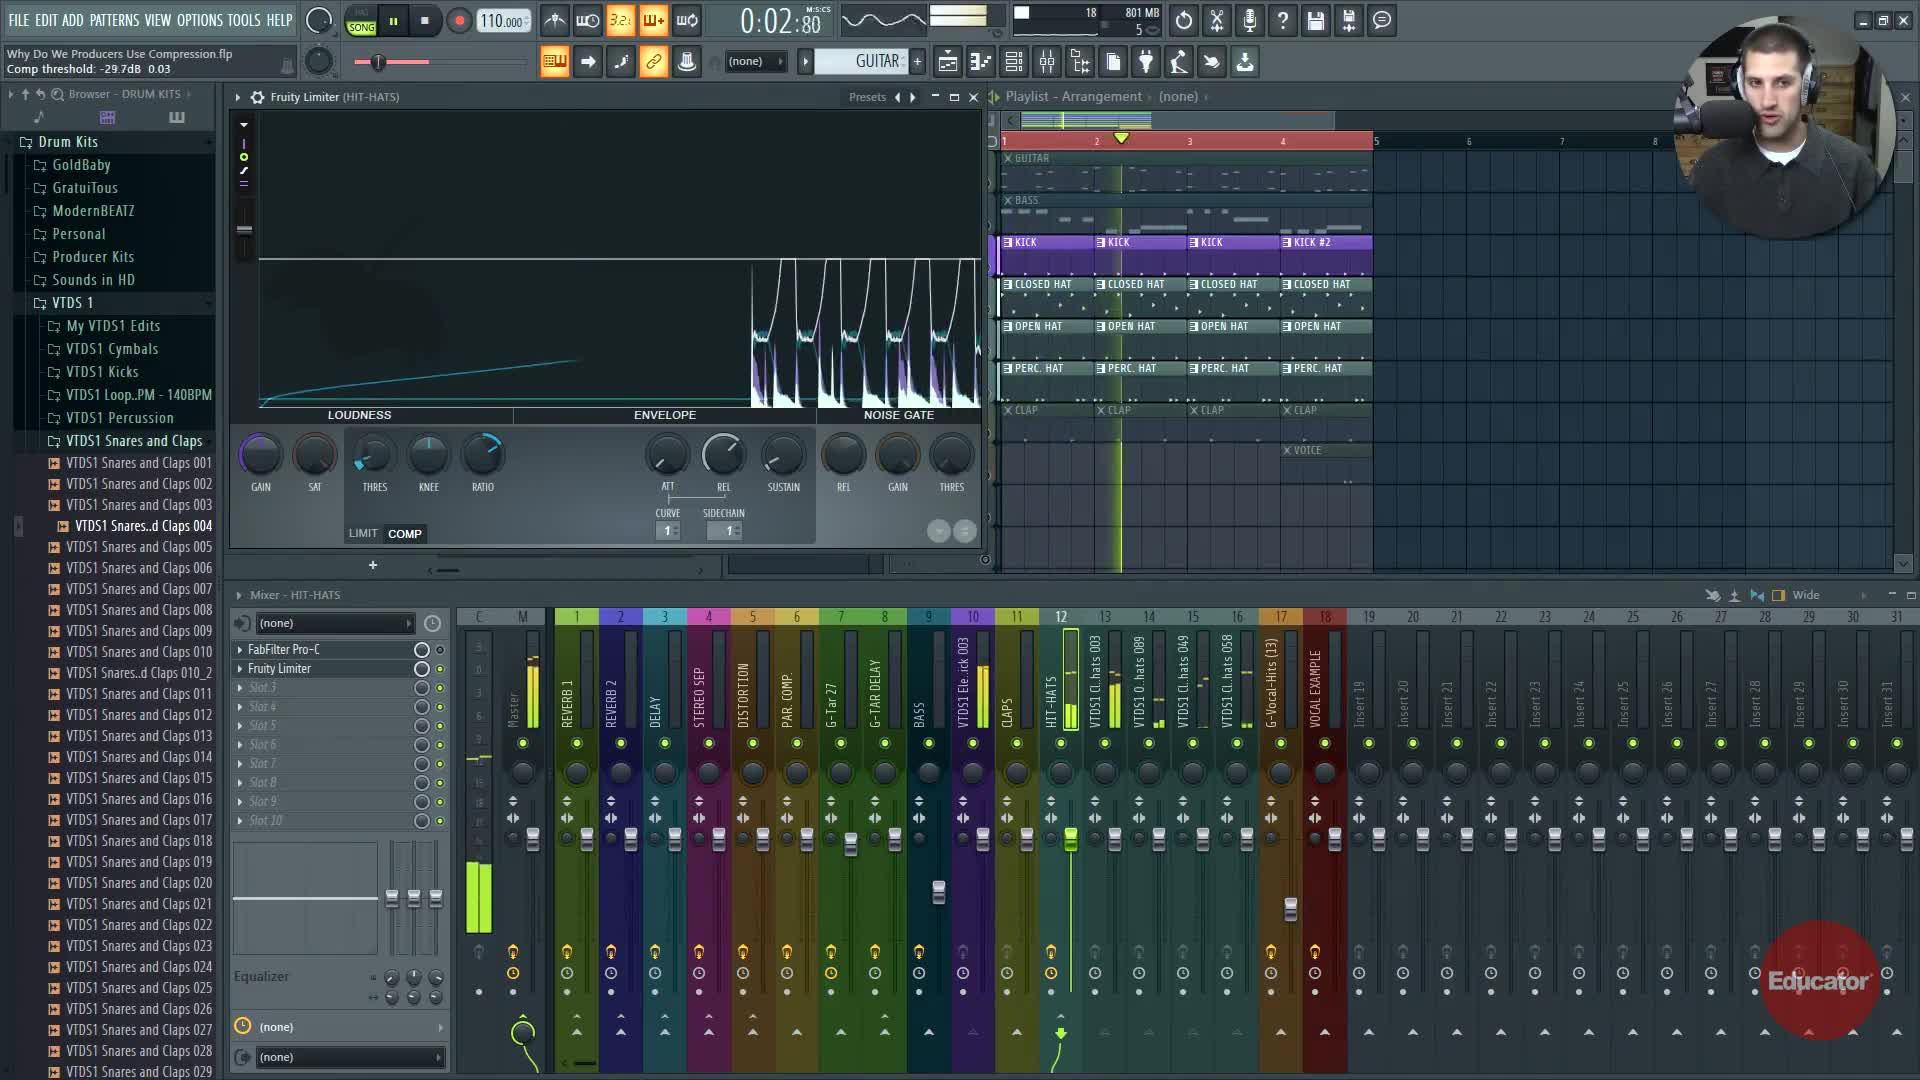Open the OPTIONS menu

pyautogui.click(x=199, y=20)
